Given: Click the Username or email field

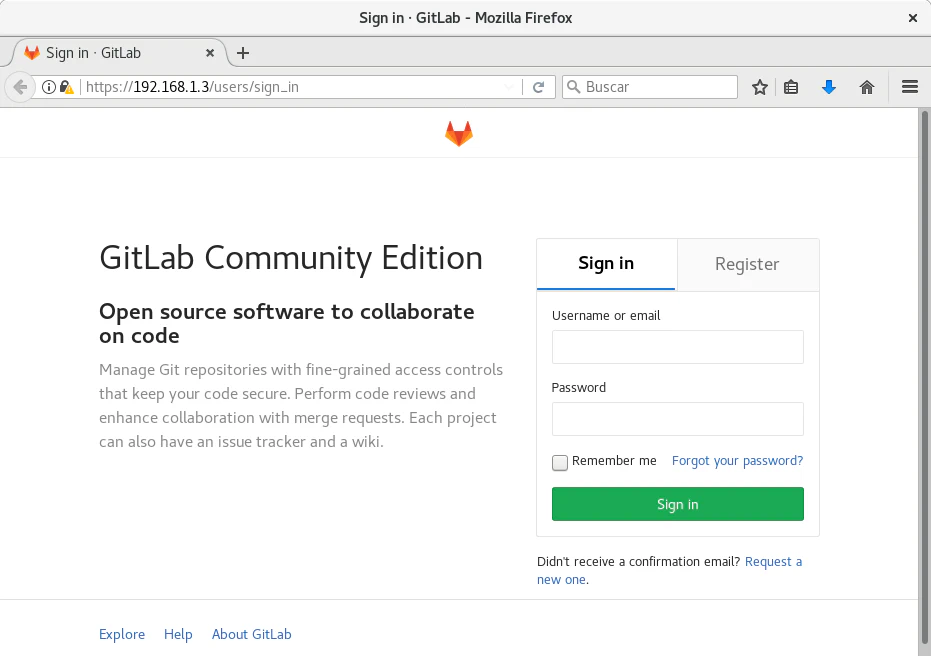Looking at the screenshot, I should click(677, 347).
